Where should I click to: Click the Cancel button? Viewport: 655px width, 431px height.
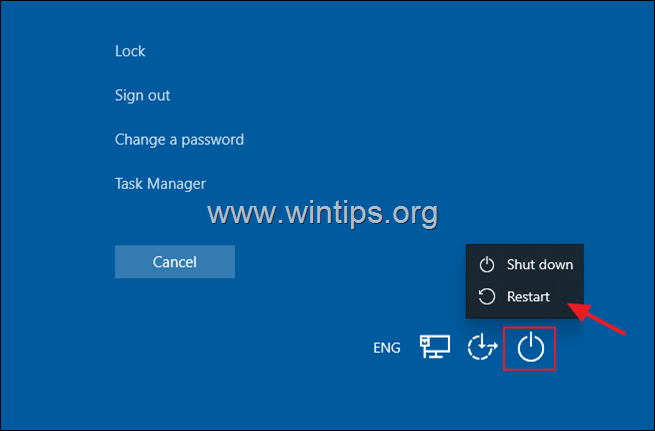[175, 262]
